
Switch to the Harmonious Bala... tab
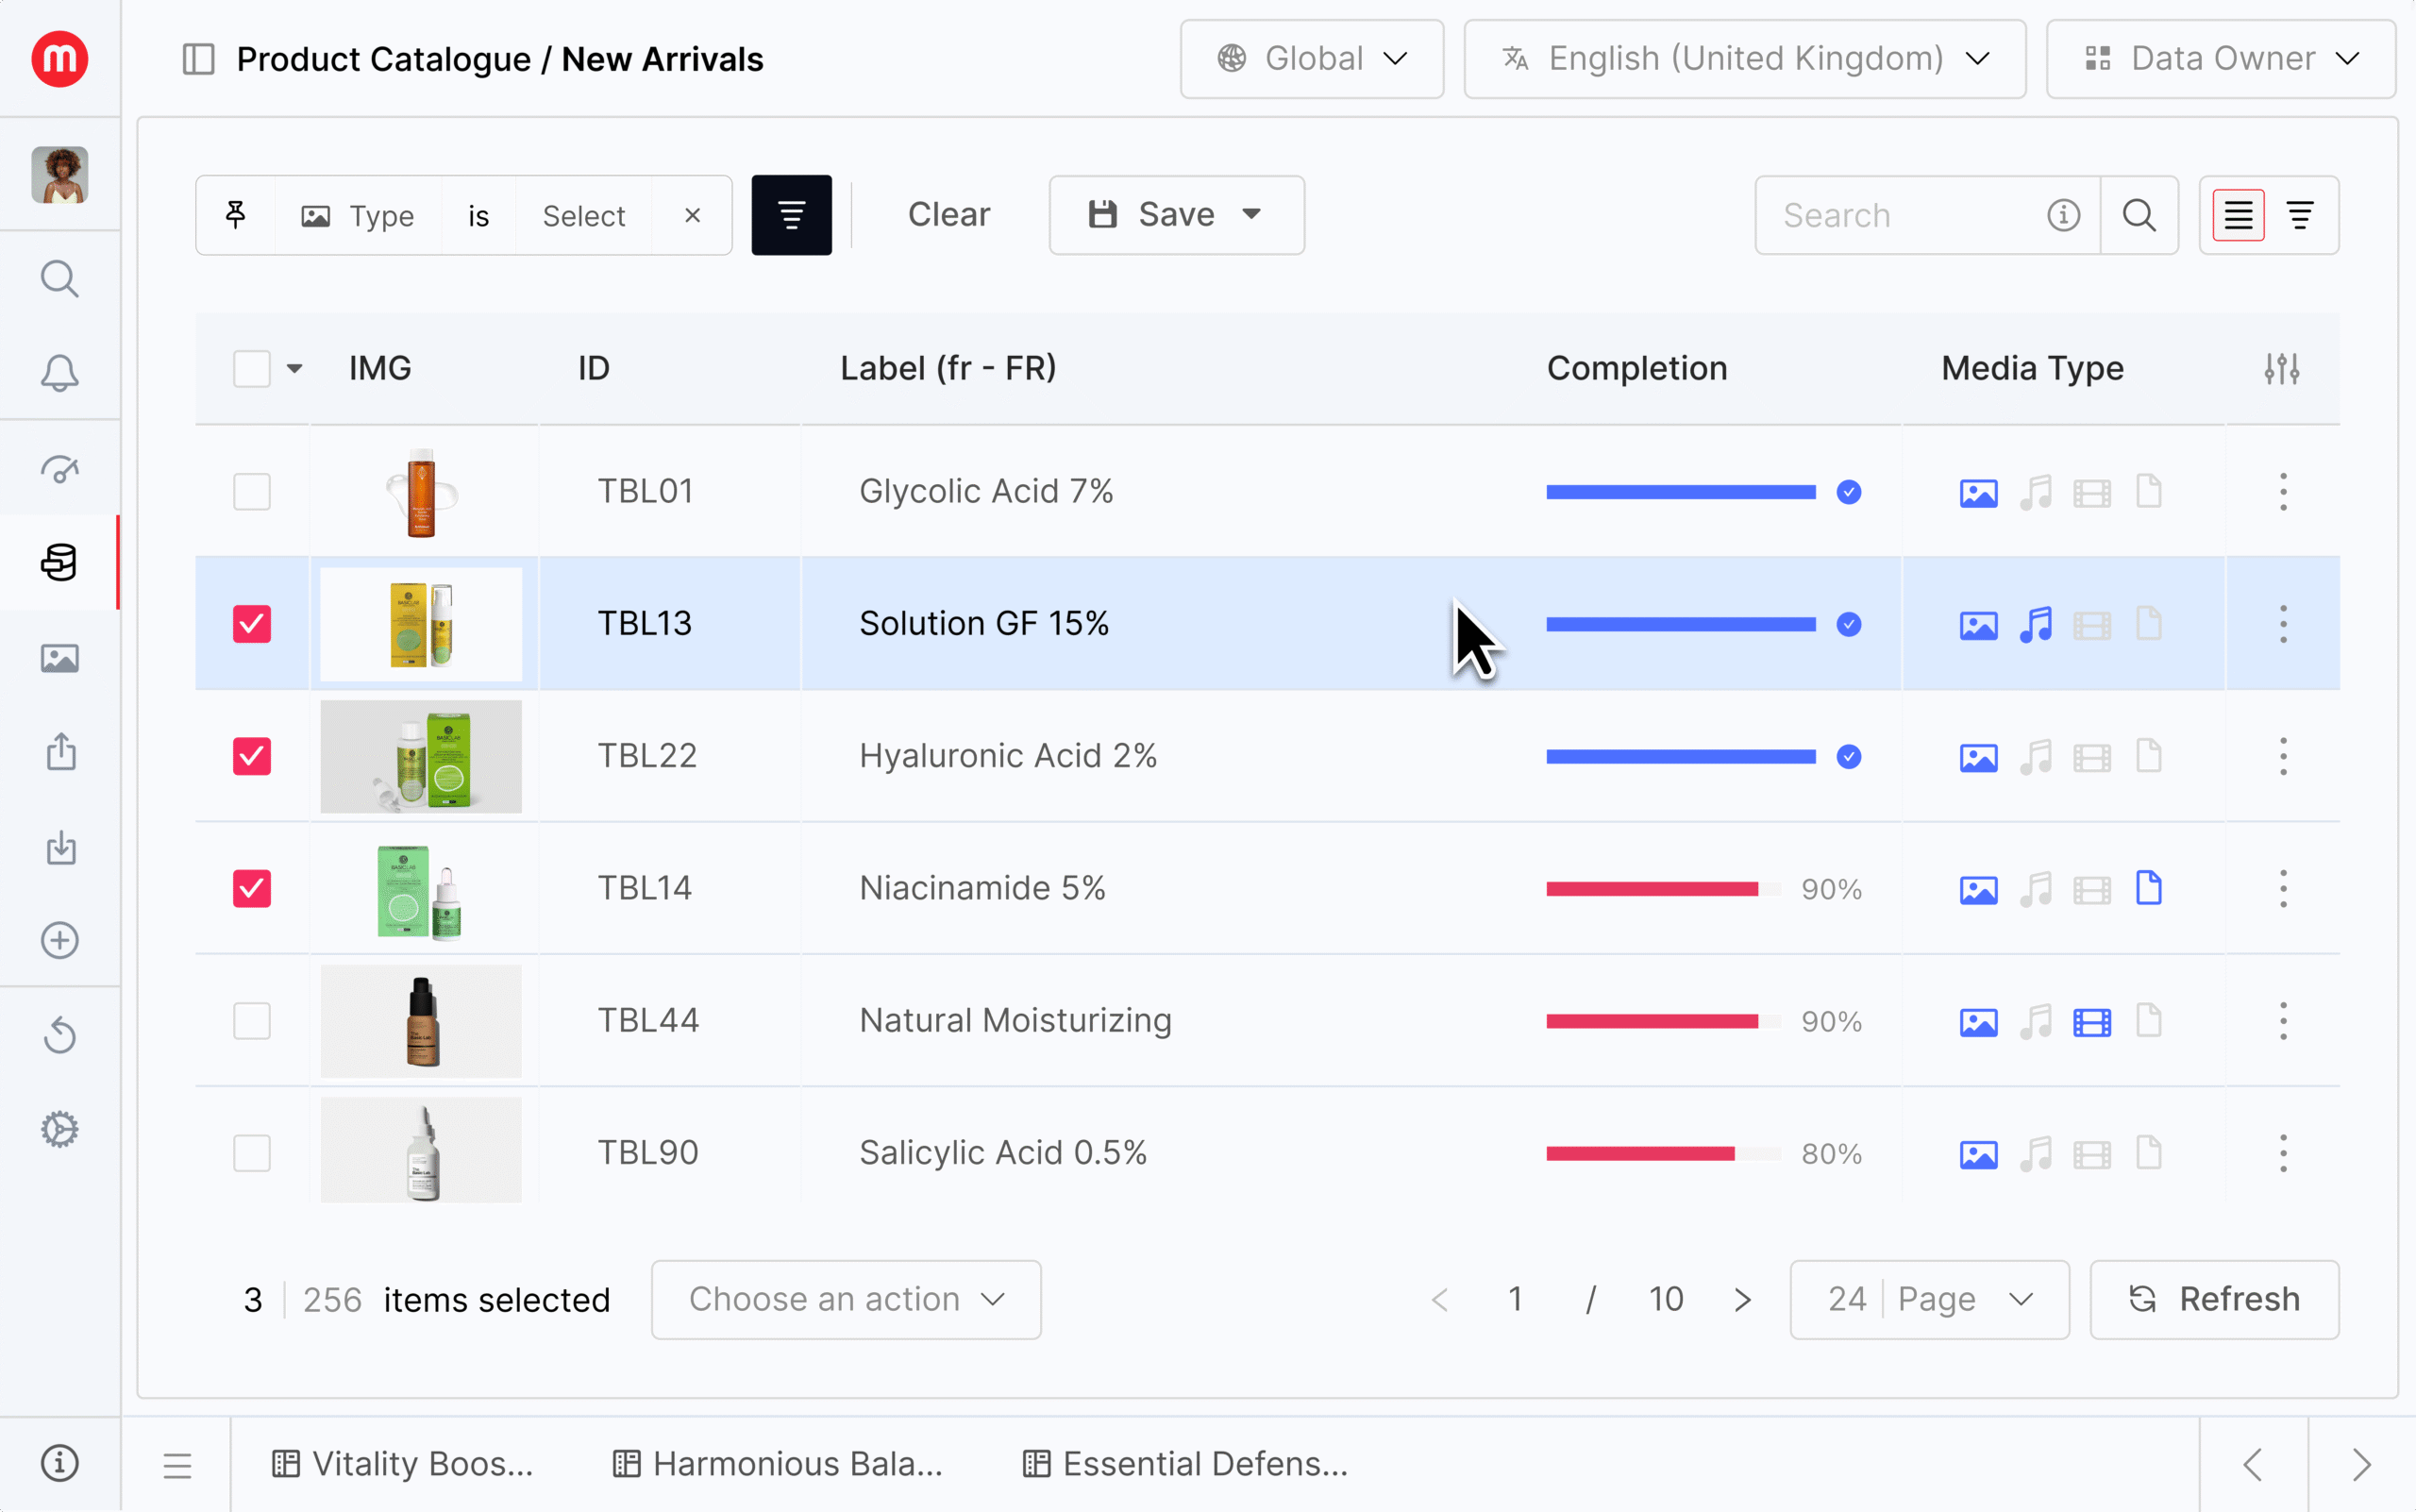(778, 1464)
